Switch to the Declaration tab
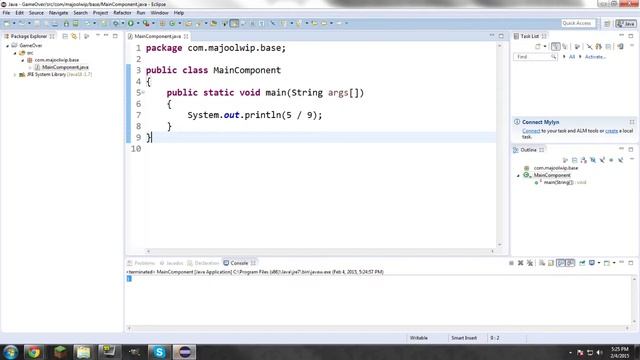This screenshot has height=360, width=640. pyautogui.click(x=203, y=263)
